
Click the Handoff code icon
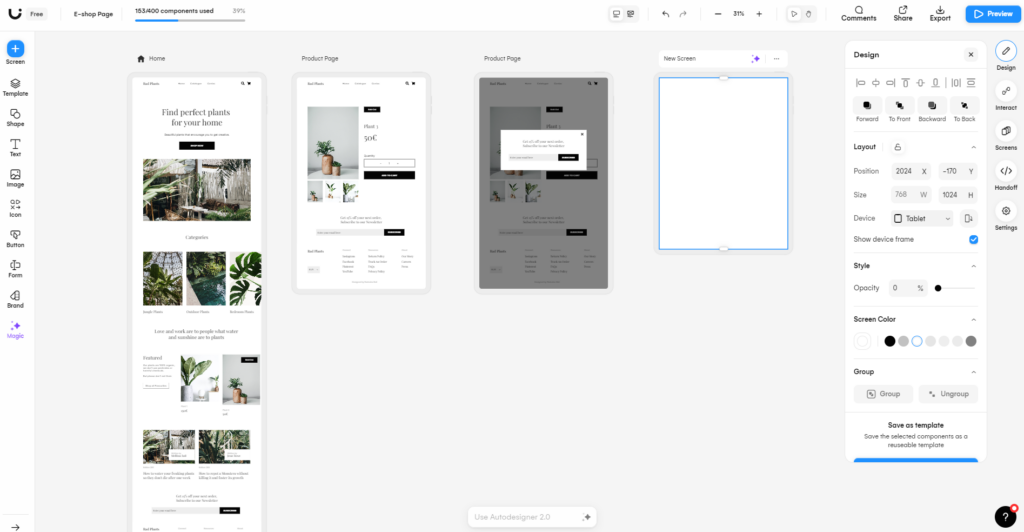(1006, 171)
